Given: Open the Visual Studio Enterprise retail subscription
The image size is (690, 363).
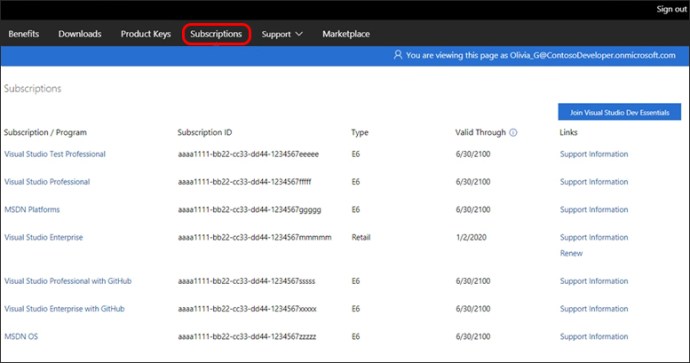Looking at the screenshot, I should (x=44, y=237).
